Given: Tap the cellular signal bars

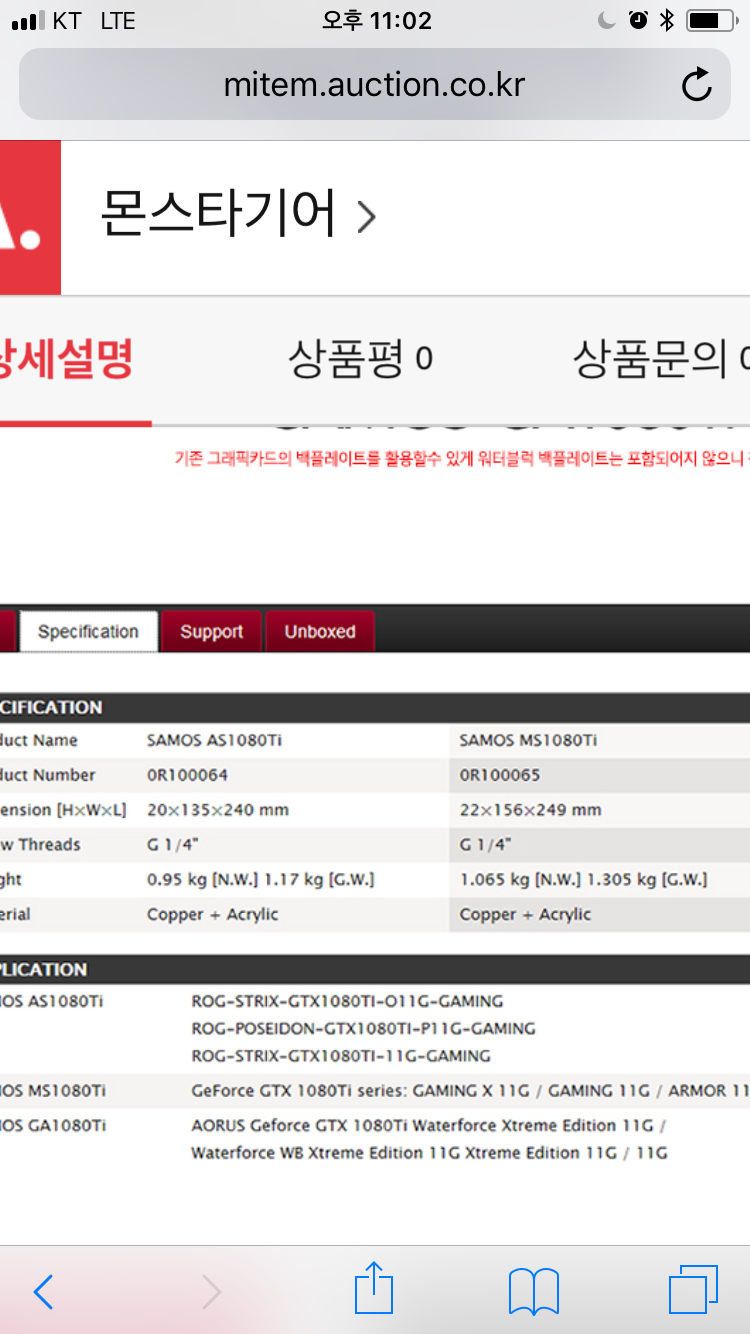Looking at the screenshot, I should pos(28,22).
